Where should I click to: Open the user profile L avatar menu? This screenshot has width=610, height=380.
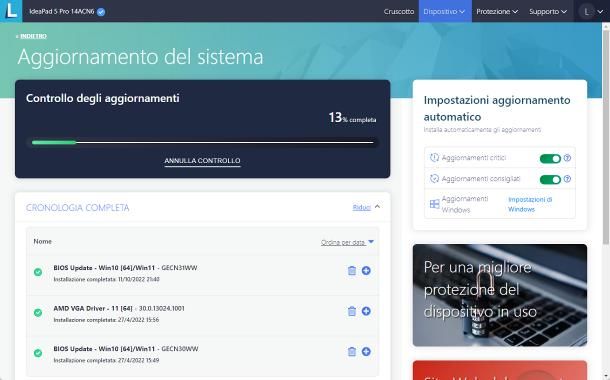pyautogui.click(x=591, y=12)
